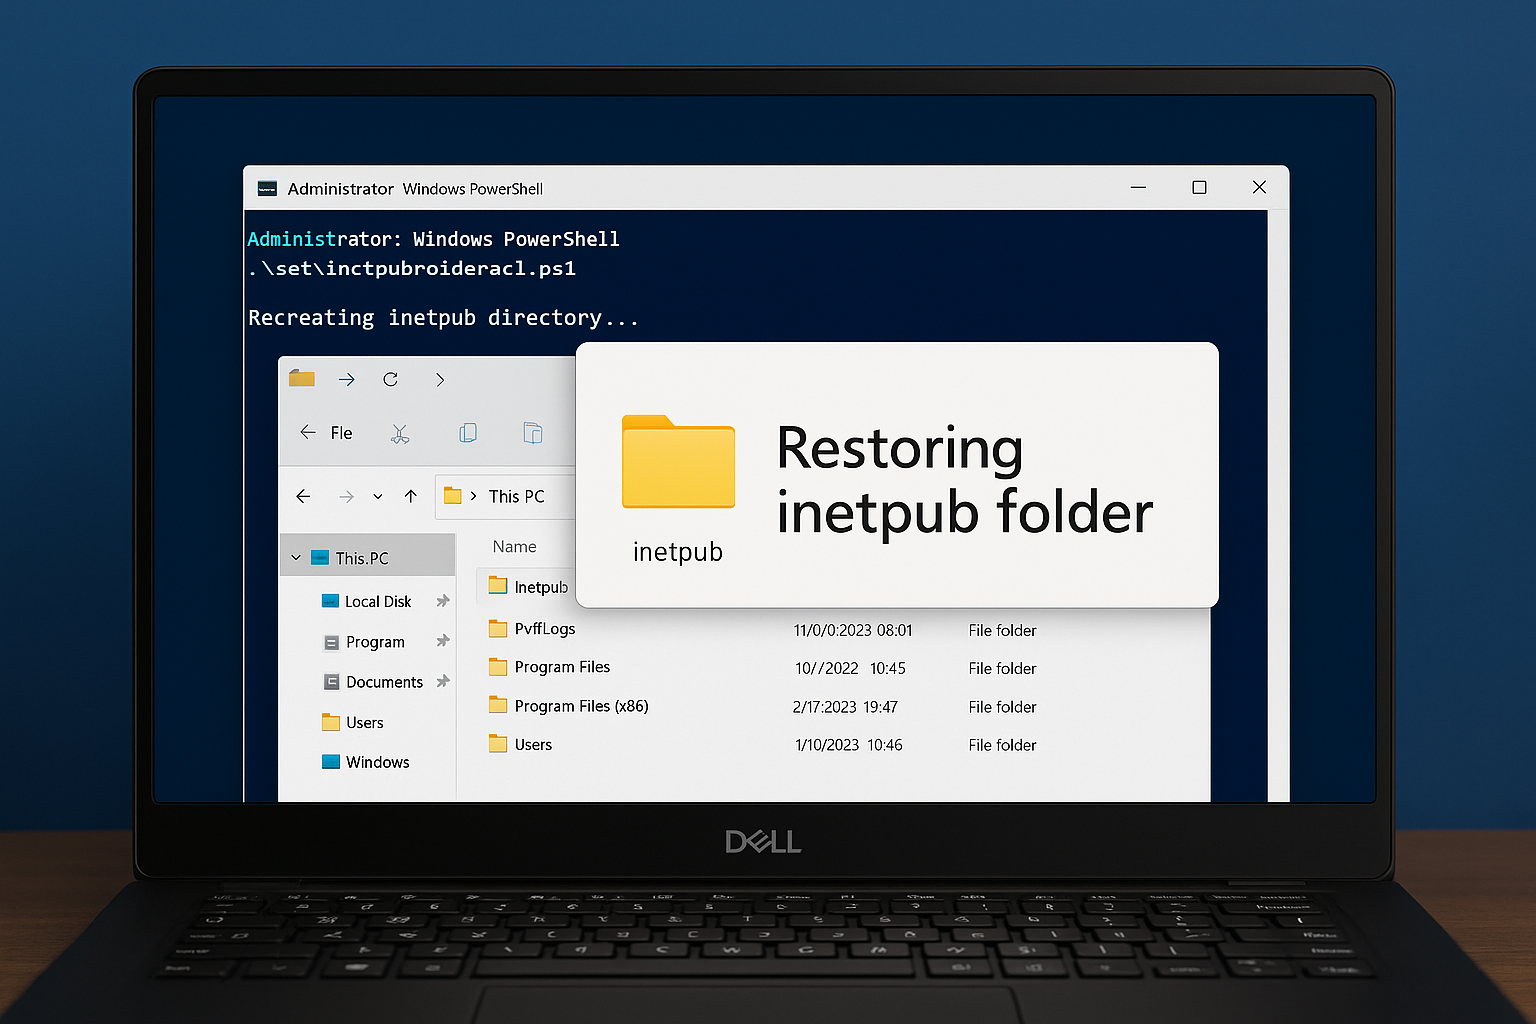Click the folder icon in address bar
Viewport: 1536px width, 1024px height.
point(452,496)
